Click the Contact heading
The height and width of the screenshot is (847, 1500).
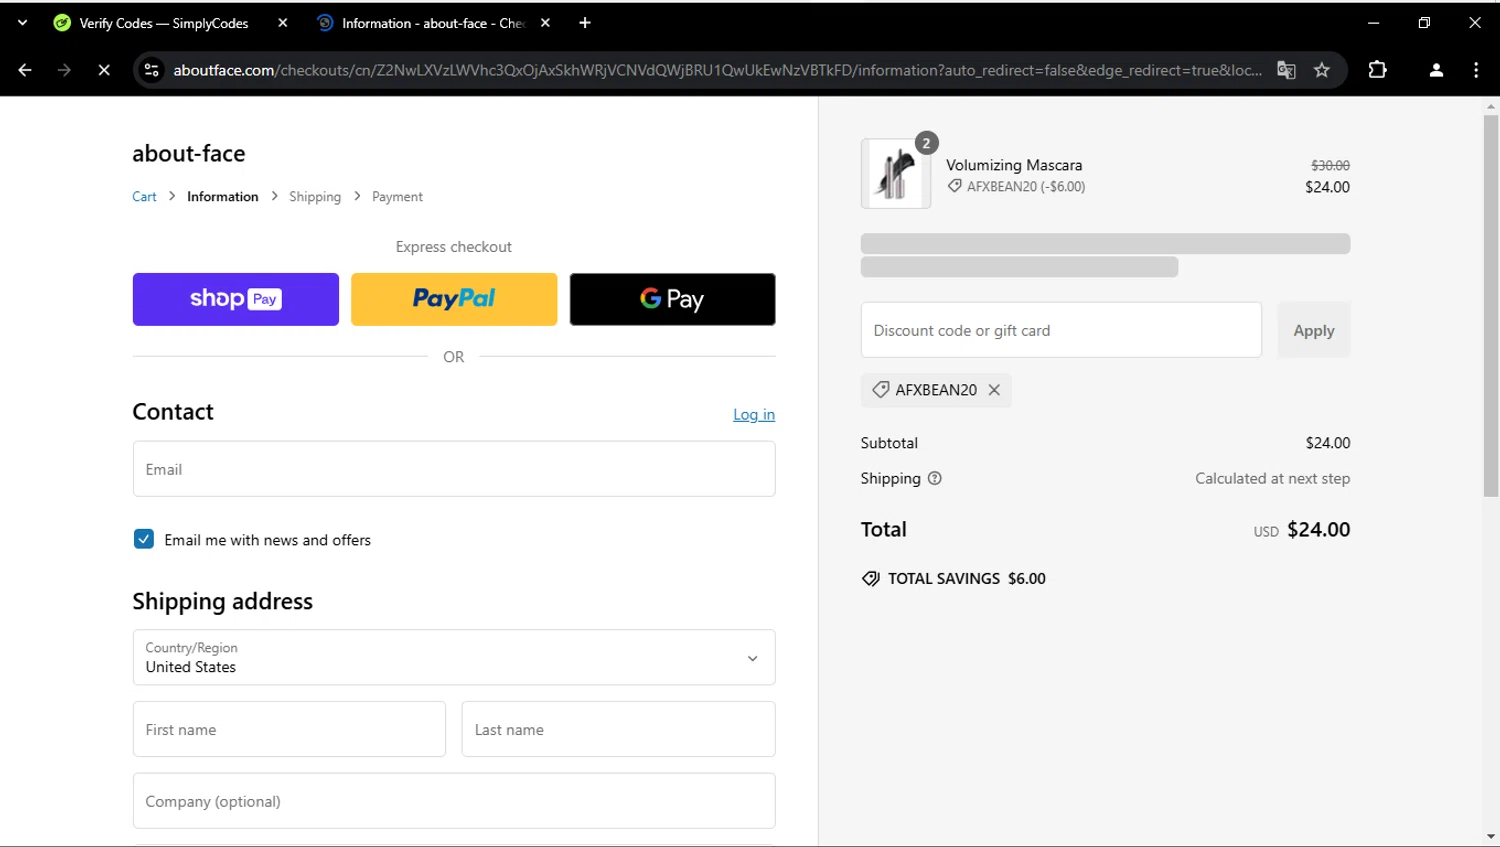173,412
